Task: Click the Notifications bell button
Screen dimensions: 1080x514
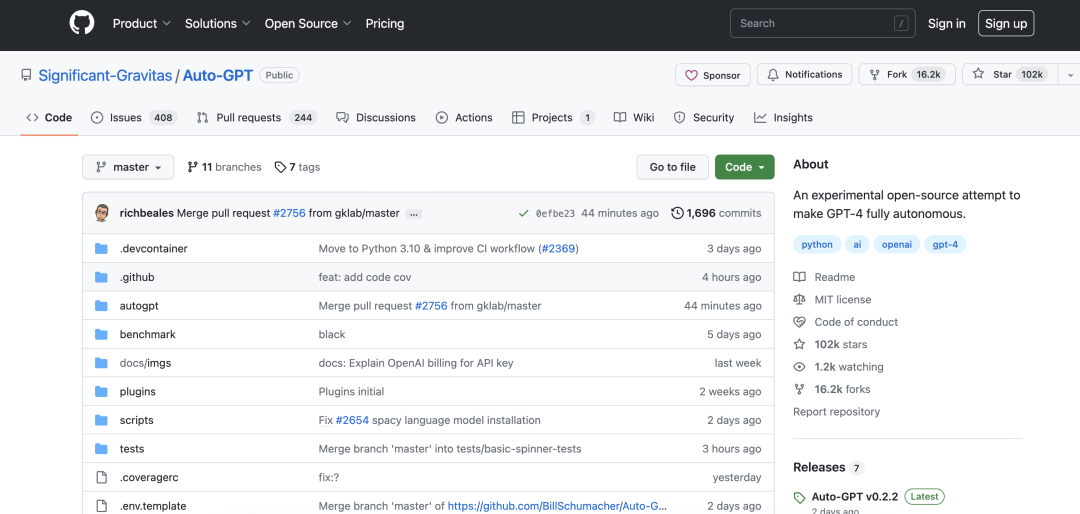Action: pos(804,74)
